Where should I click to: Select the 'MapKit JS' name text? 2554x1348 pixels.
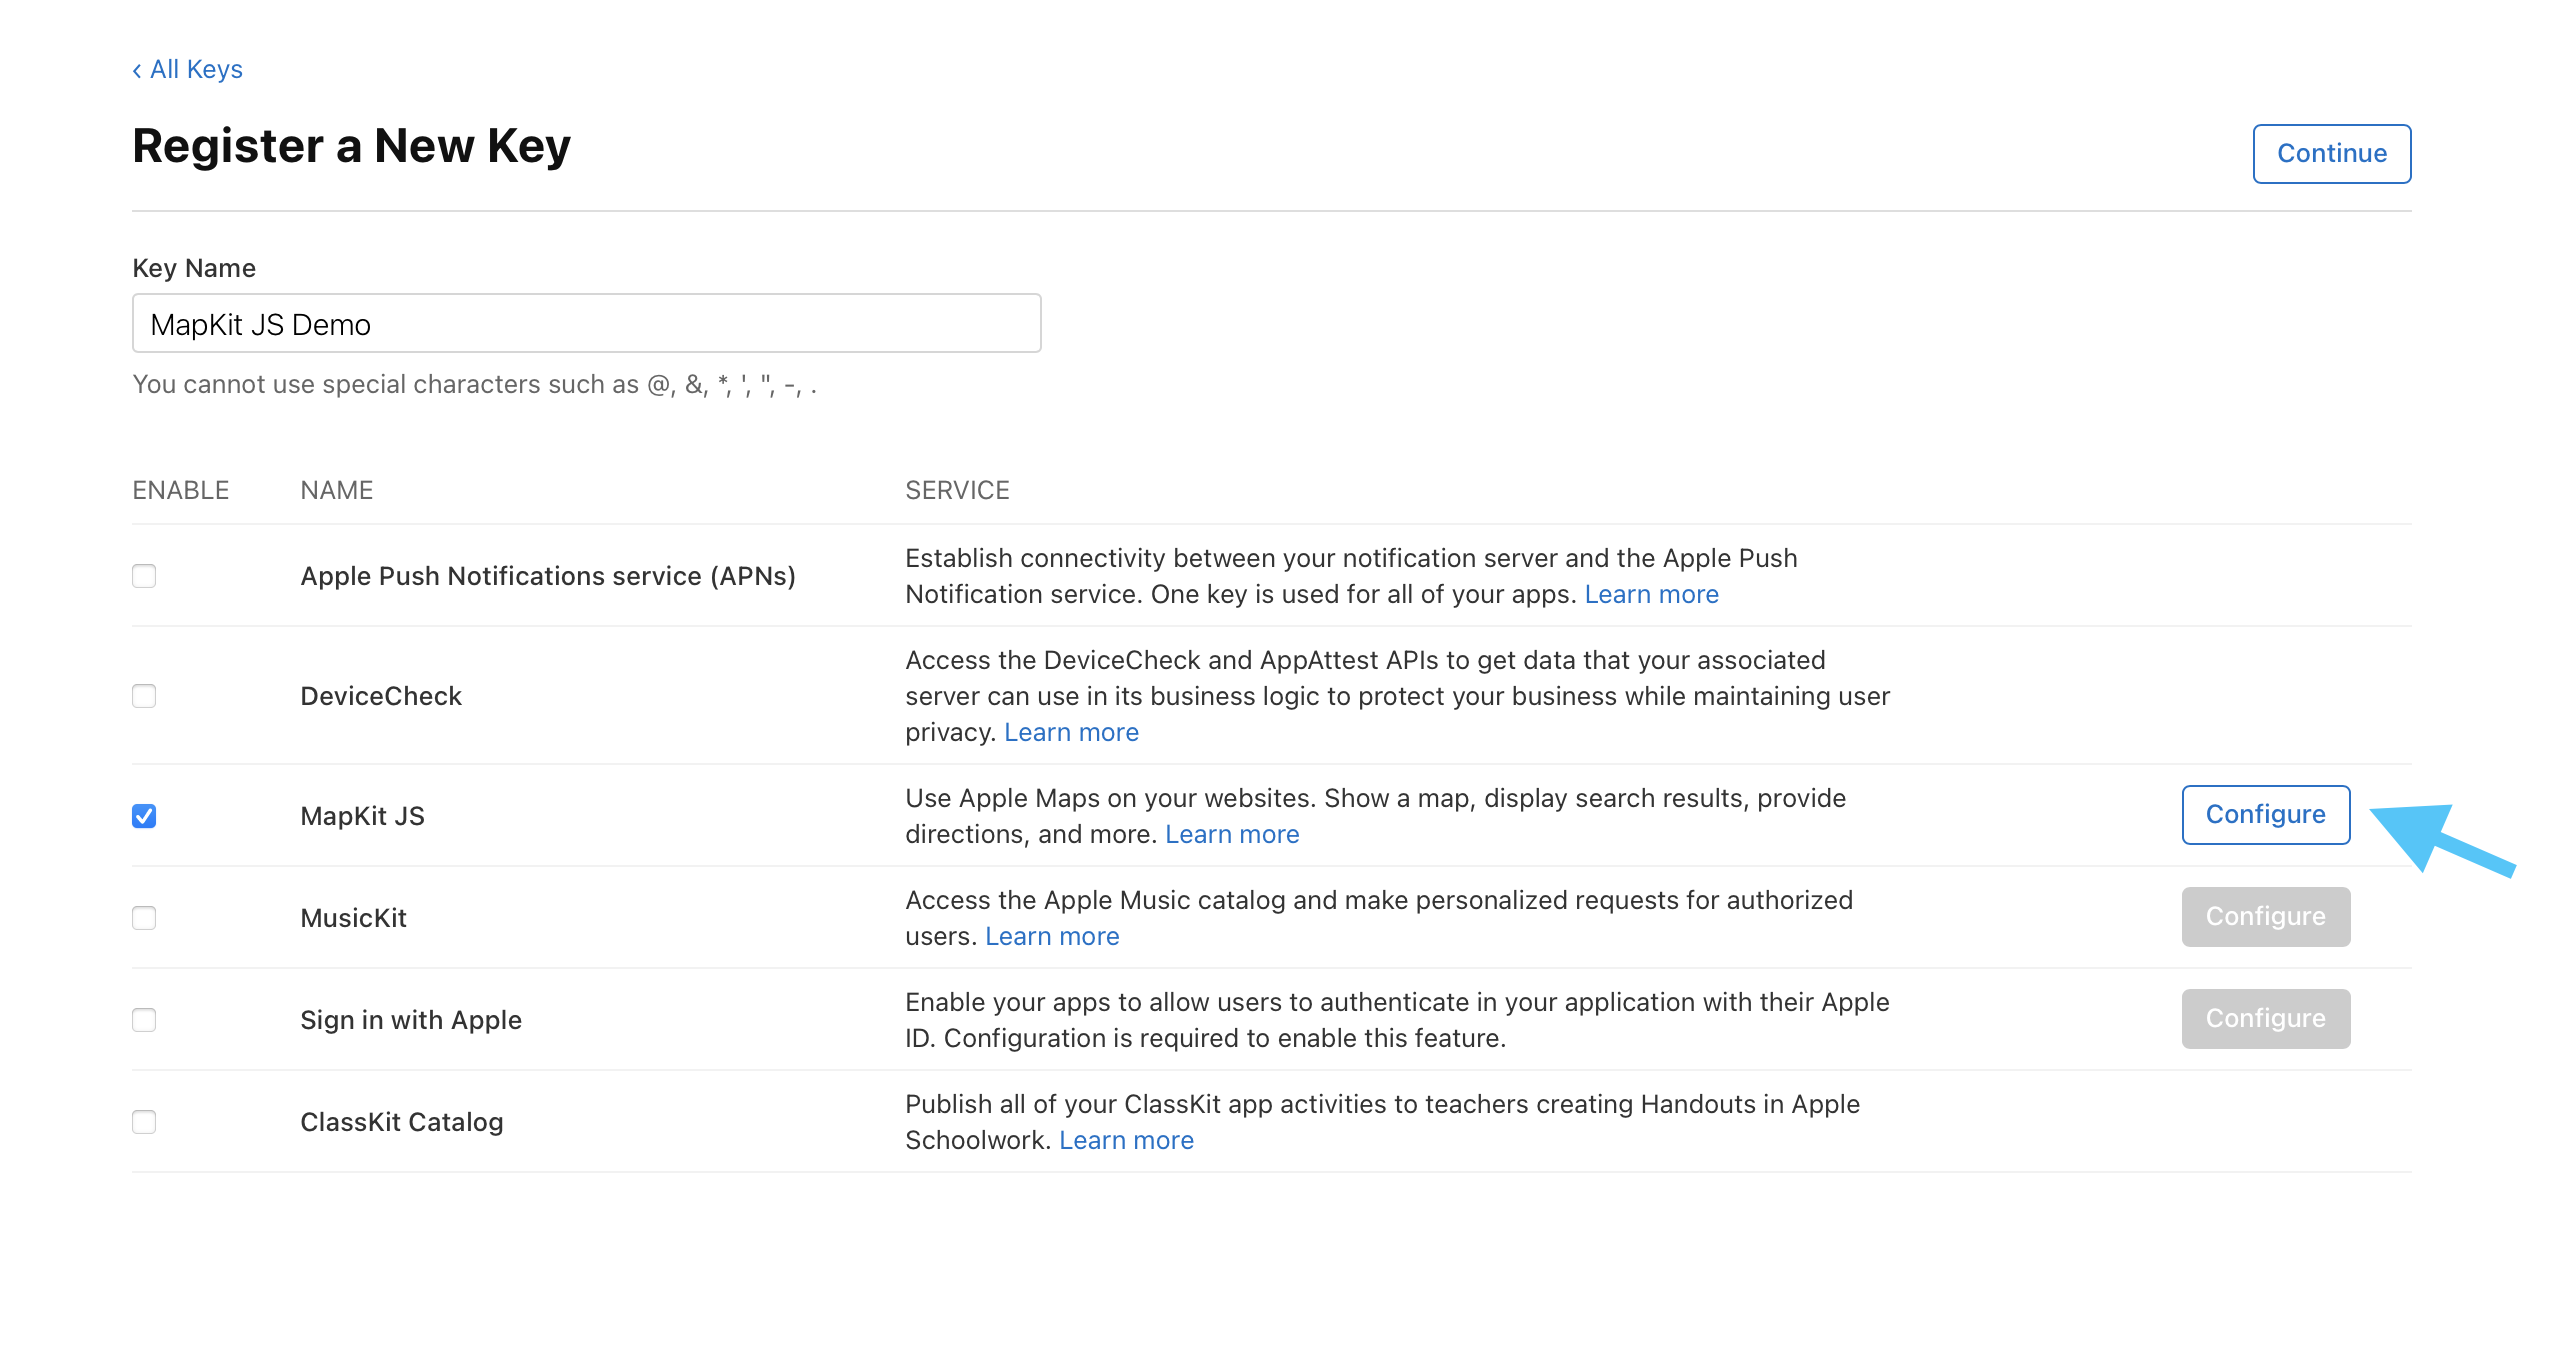click(362, 816)
